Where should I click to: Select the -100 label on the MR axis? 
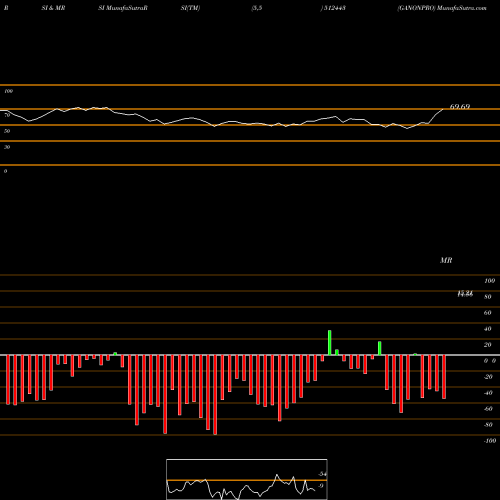[490, 441]
